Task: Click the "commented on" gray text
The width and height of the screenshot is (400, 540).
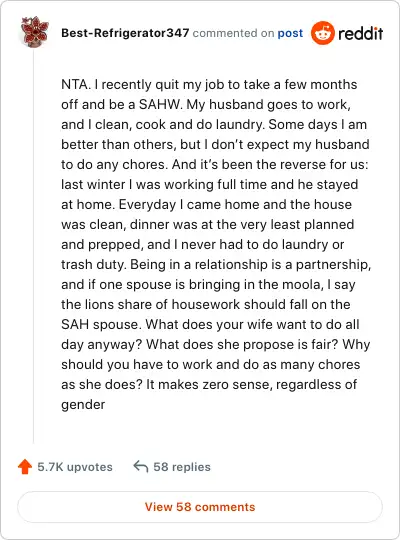Action: click(233, 33)
